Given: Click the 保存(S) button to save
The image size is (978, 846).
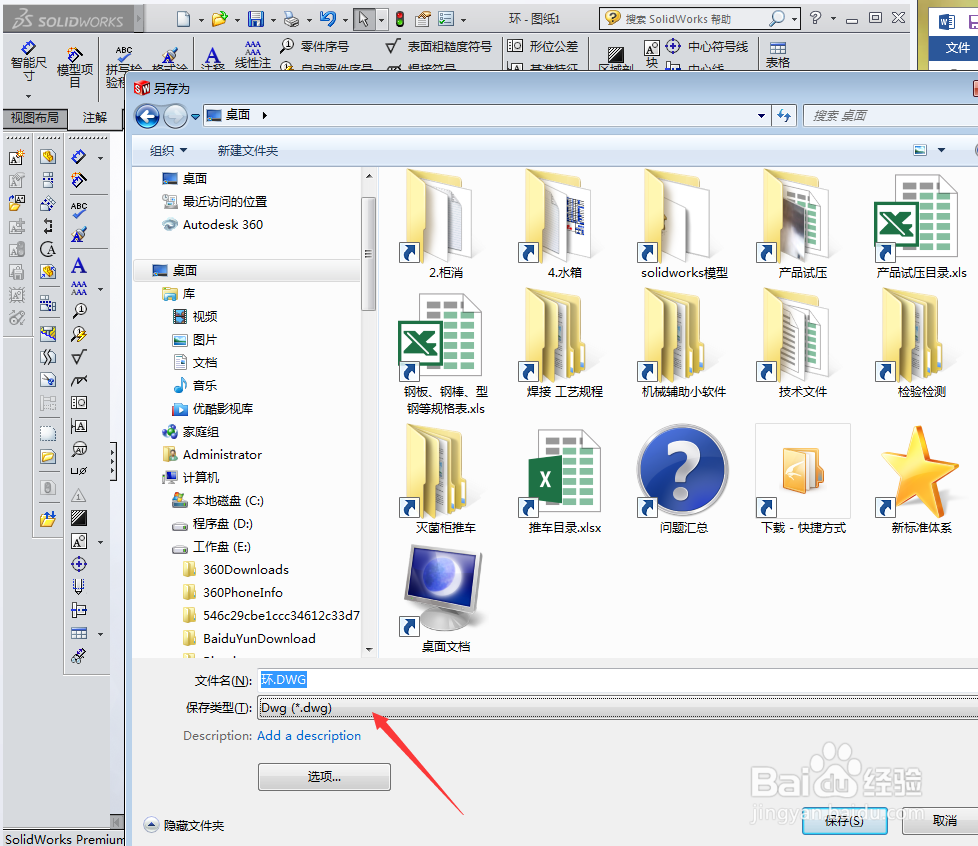Looking at the screenshot, I should [843, 821].
